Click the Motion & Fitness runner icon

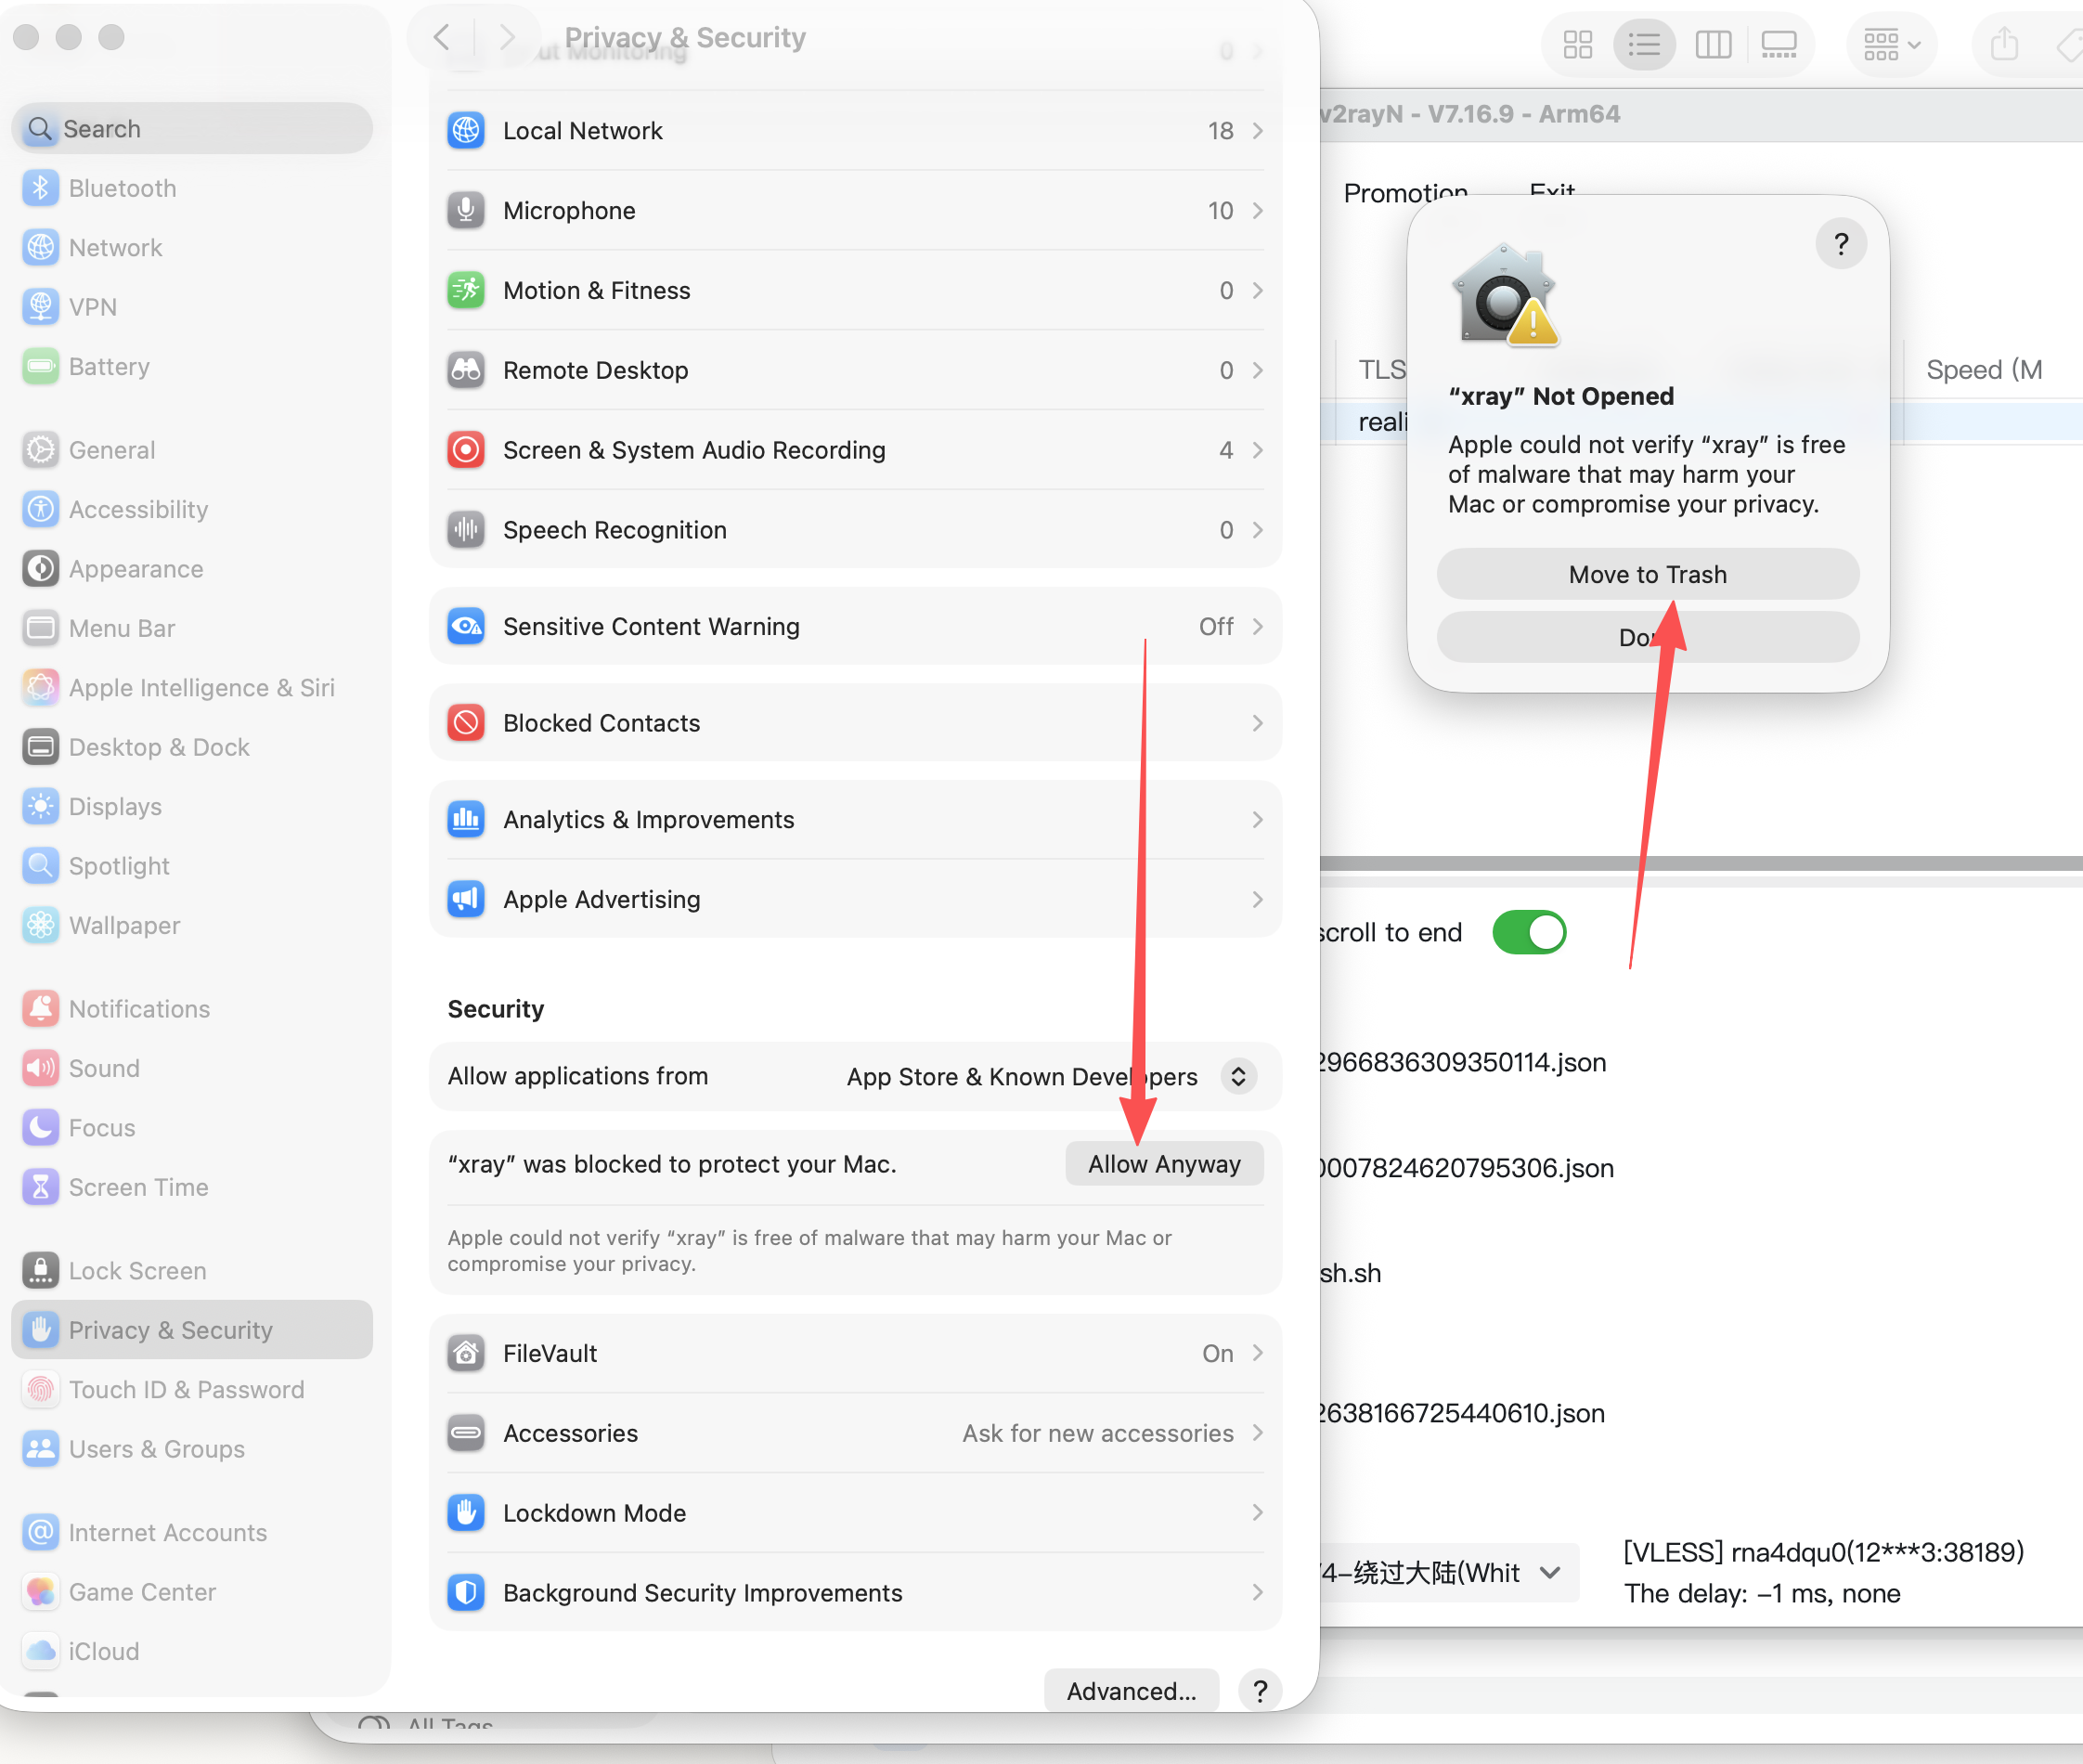pos(466,290)
